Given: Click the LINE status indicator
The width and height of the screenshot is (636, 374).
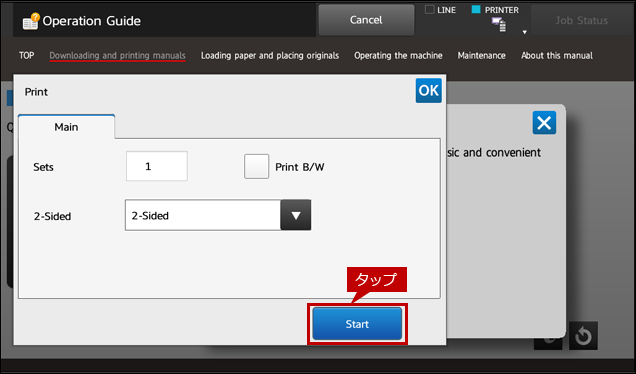Looking at the screenshot, I should (x=440, y=10).
